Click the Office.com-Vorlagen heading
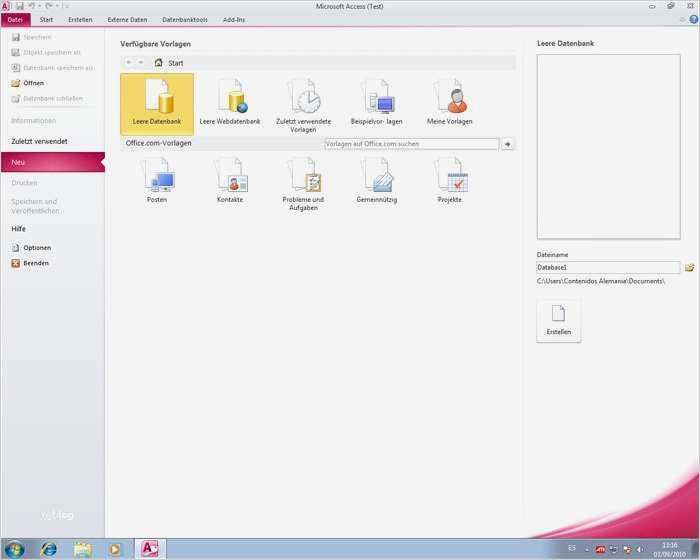Image resolution: width=700 pixels, height=560 pixels. click(x=158, y=143)
